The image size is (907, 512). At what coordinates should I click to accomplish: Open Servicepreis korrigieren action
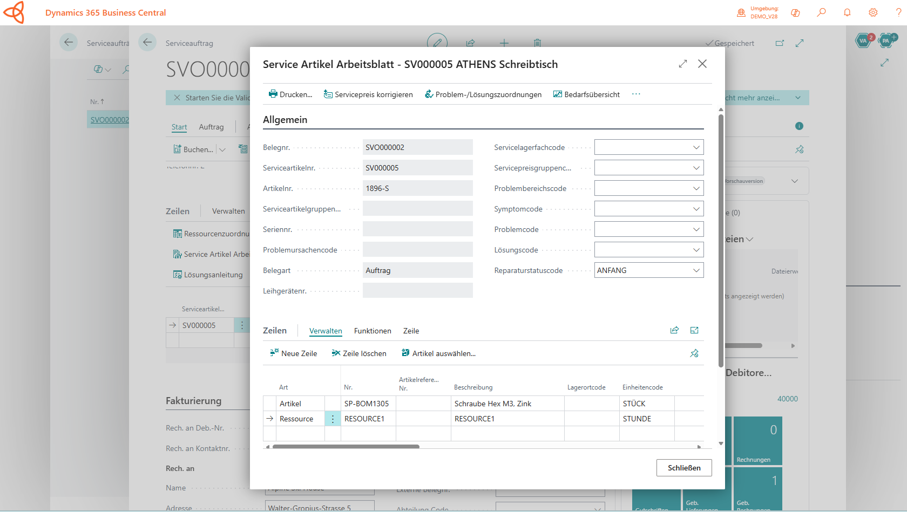tap(368, 94)
